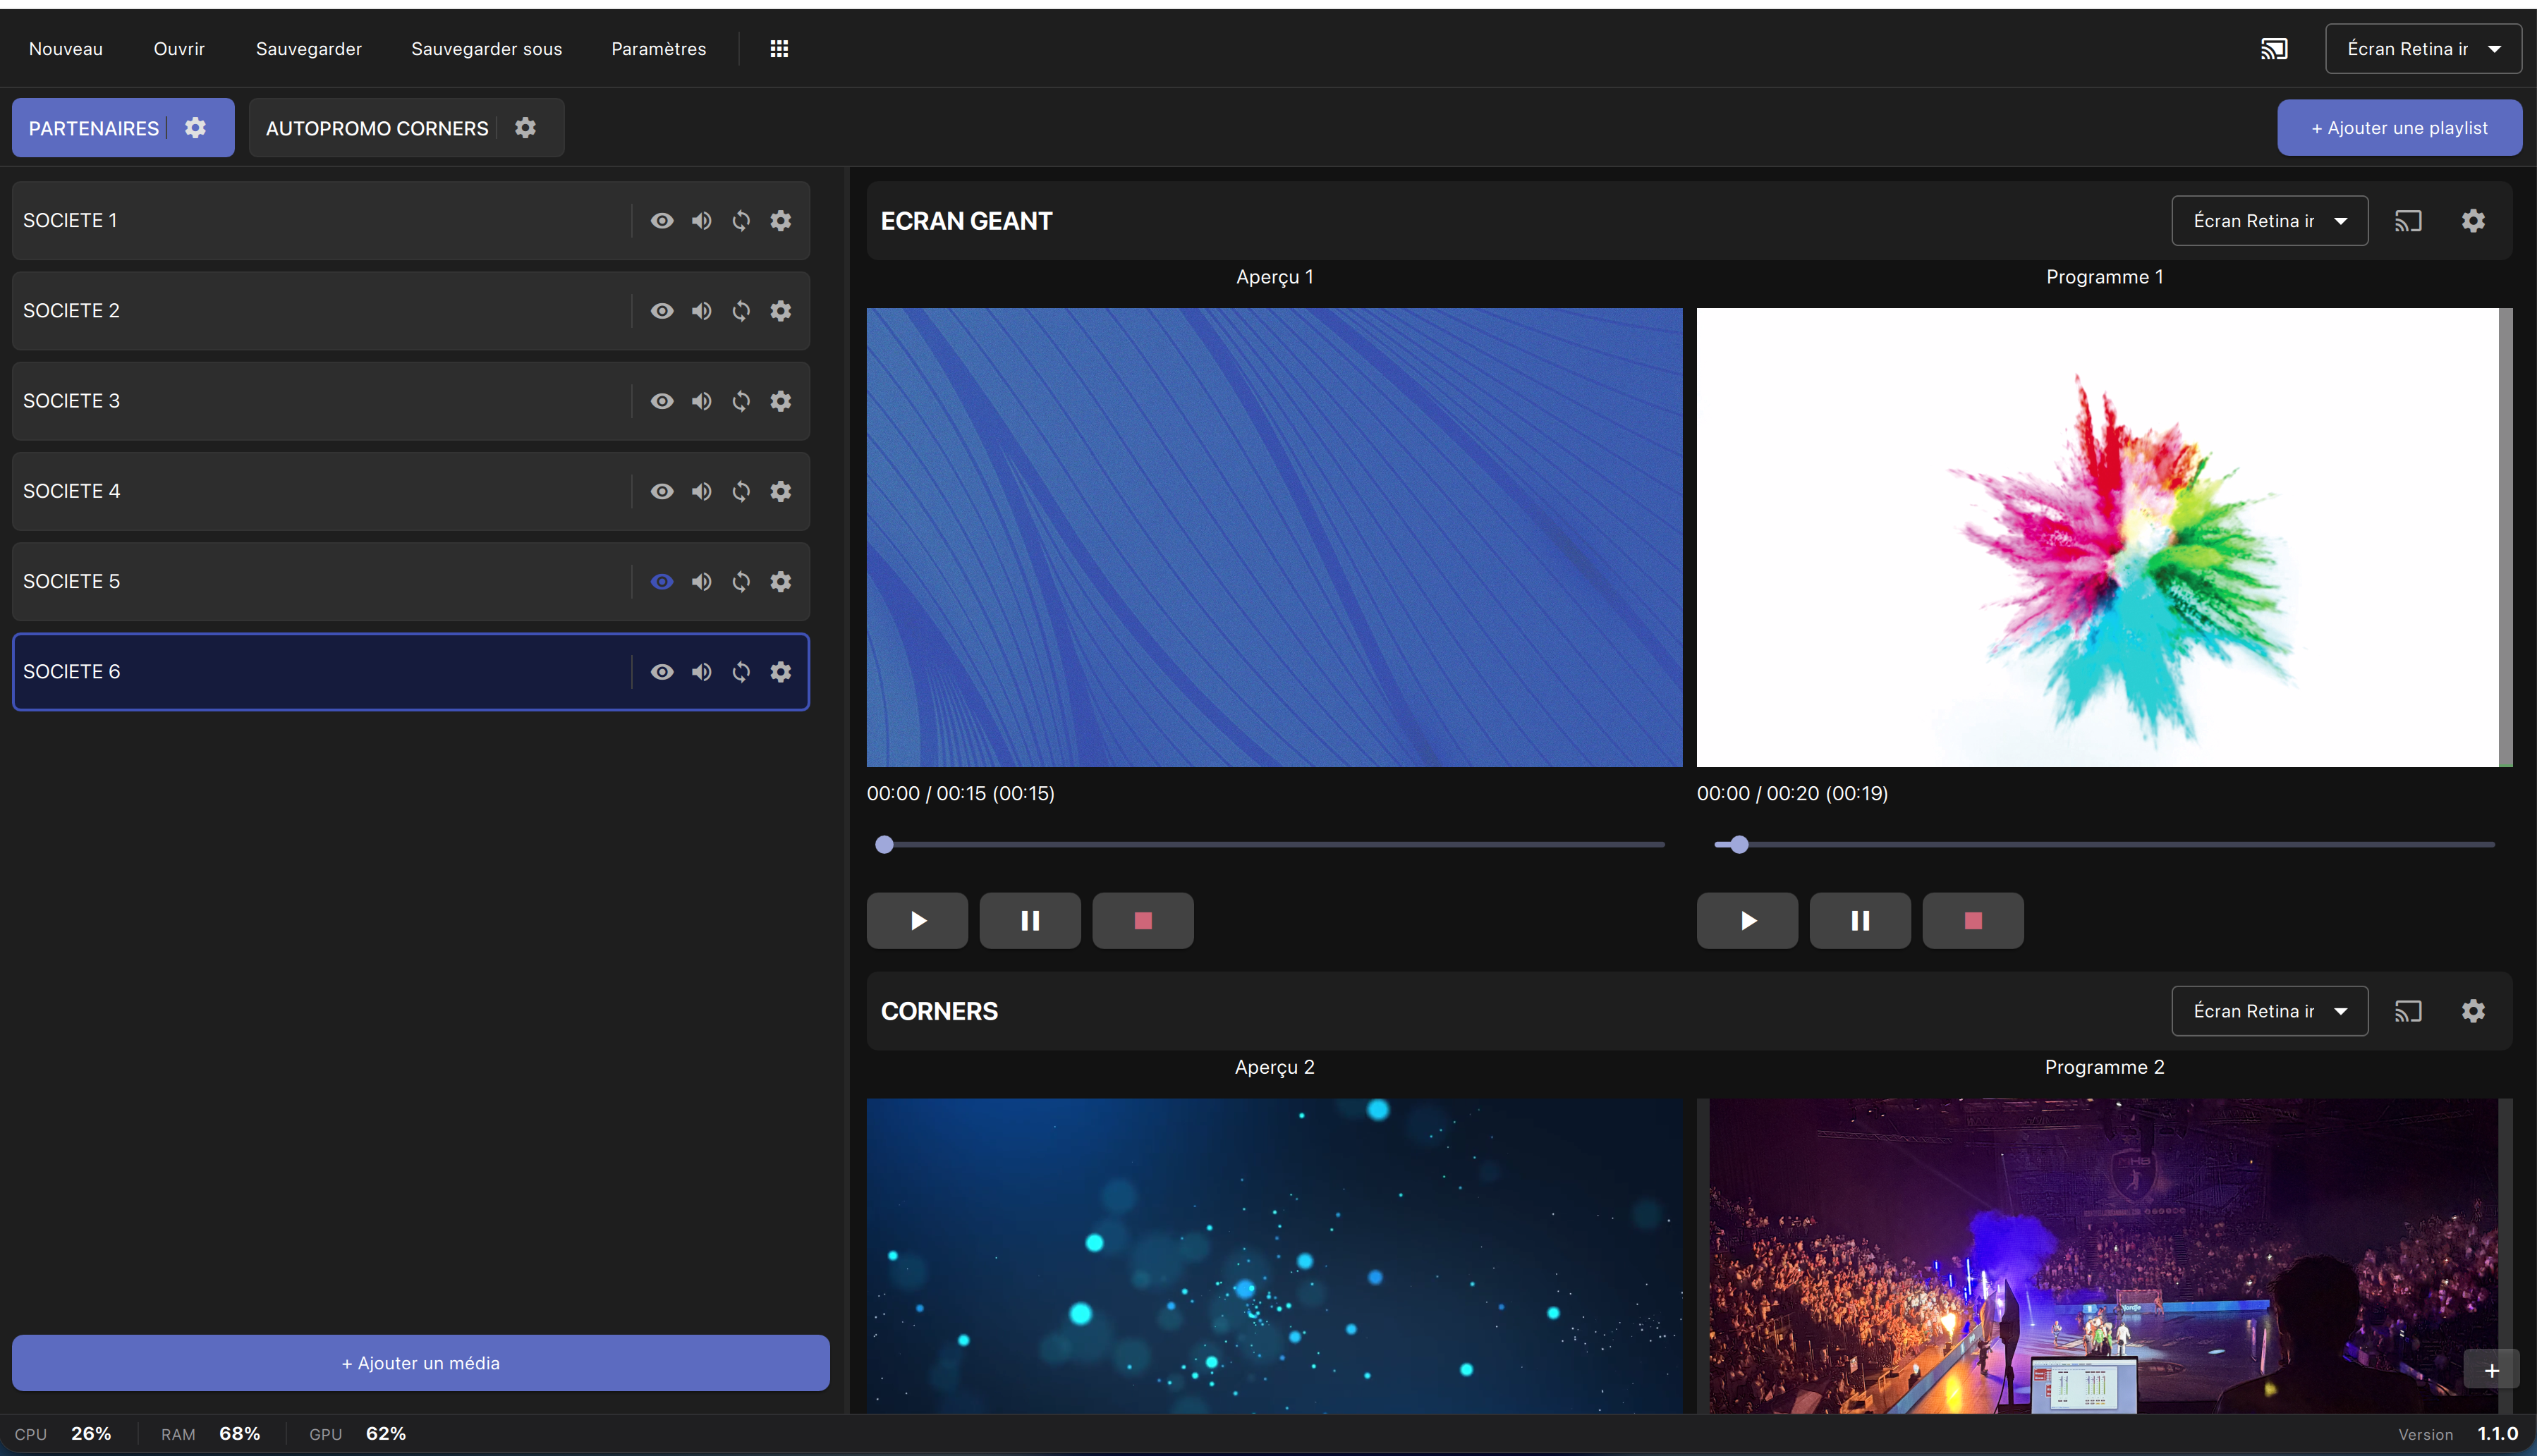Open settings gear of SOCIETE 3
Screen dimensions: 2537x1456
[x=780, y=401]
